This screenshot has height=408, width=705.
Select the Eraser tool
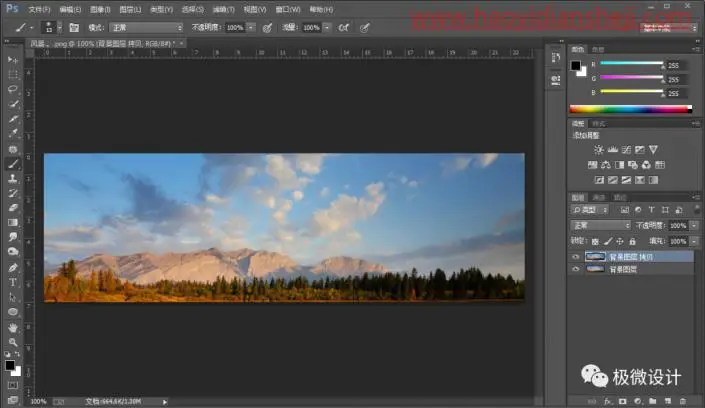click(x=13, y=208)
